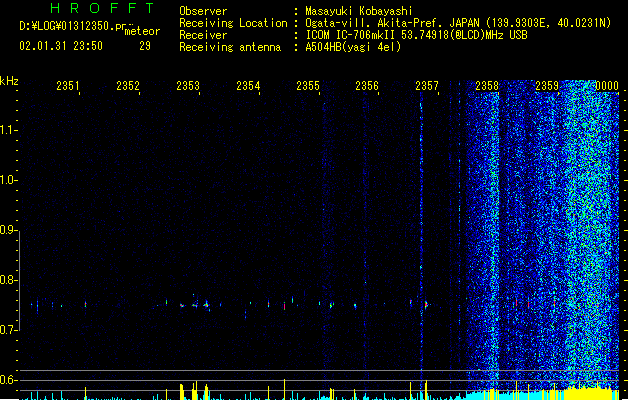Select location Ogata-vill. Akita-Pref. JAPAN text
Screen dimensions: 629x400
pyautogui.click(x=392, y=23)
